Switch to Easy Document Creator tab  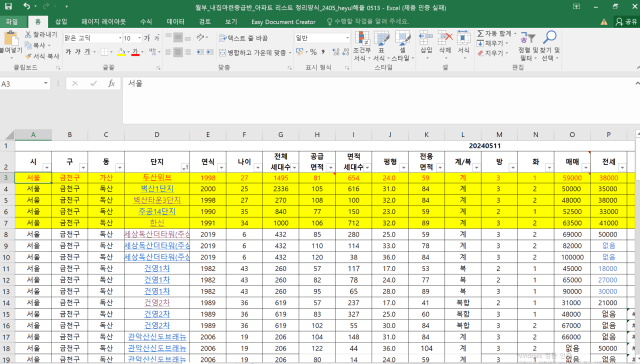[283, 22]
